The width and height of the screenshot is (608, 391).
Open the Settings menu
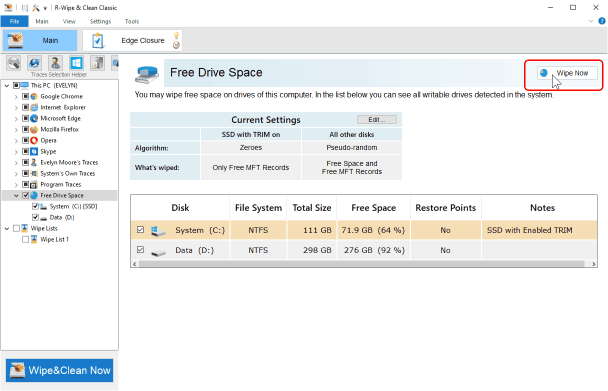click(100, 21)
